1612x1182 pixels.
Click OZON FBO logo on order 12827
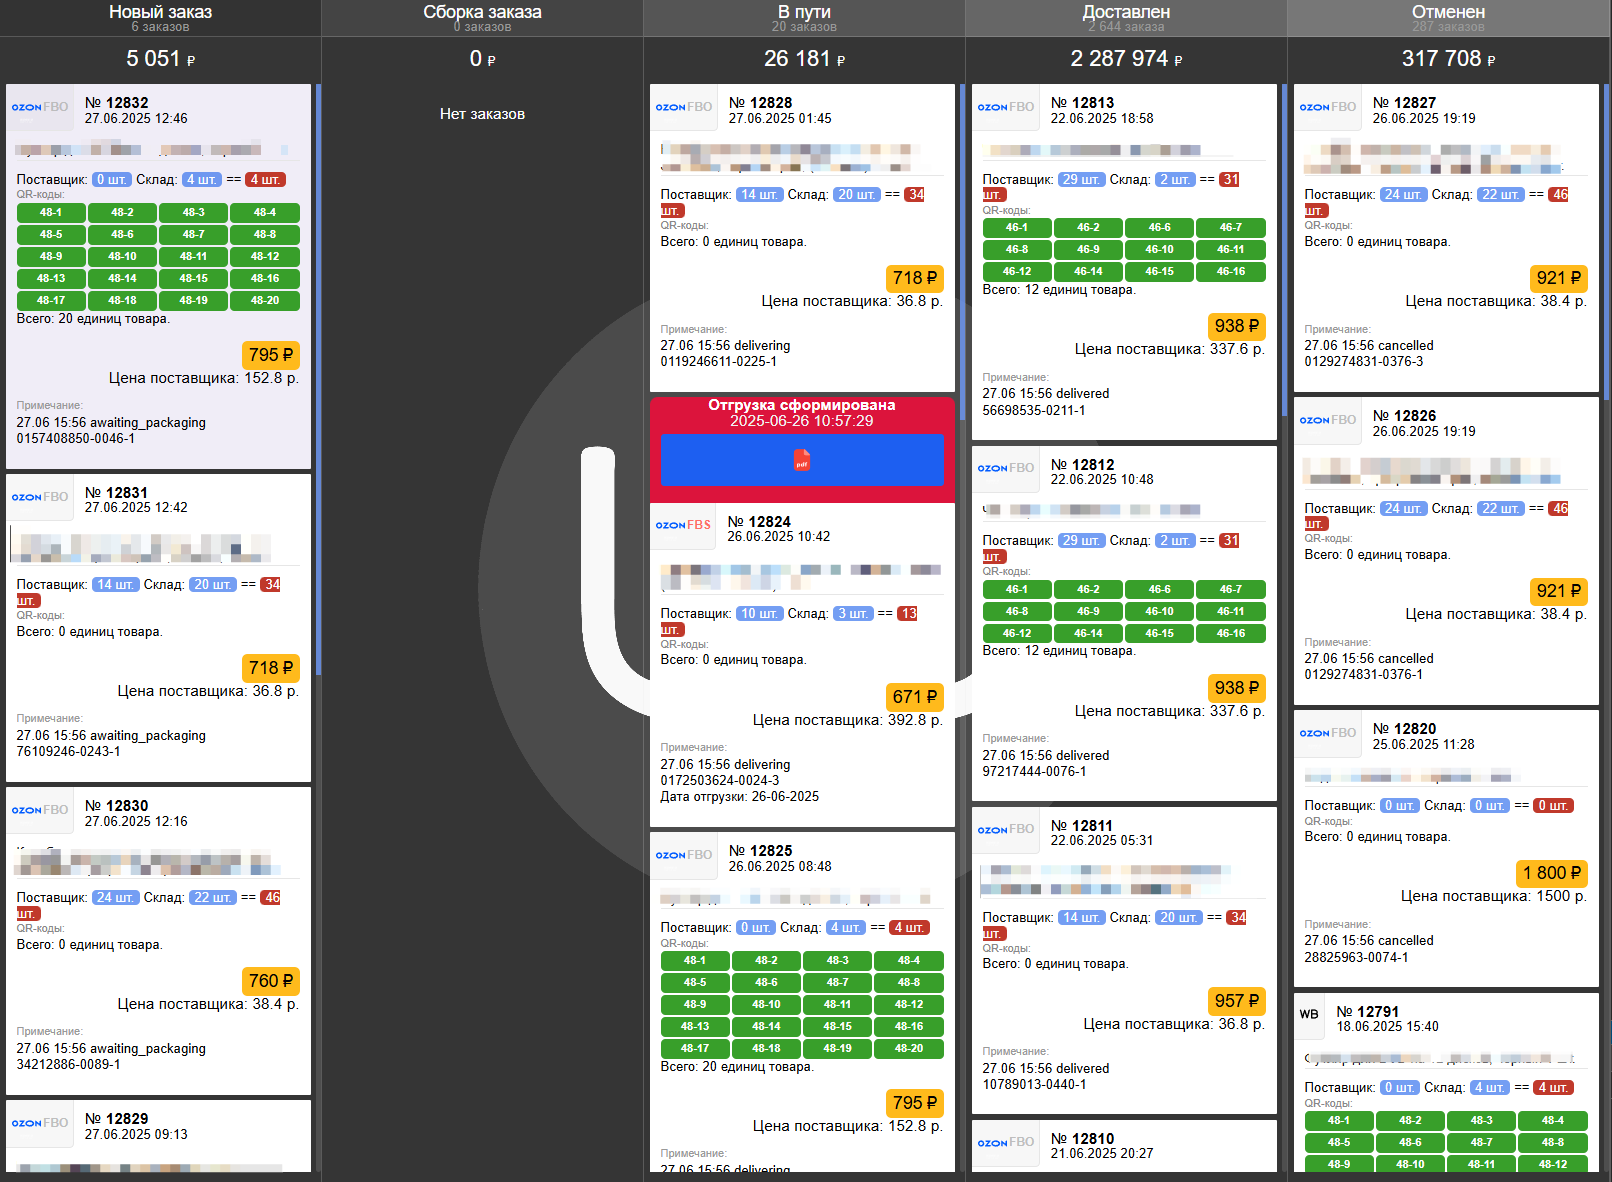click(x=1328, y=107)
